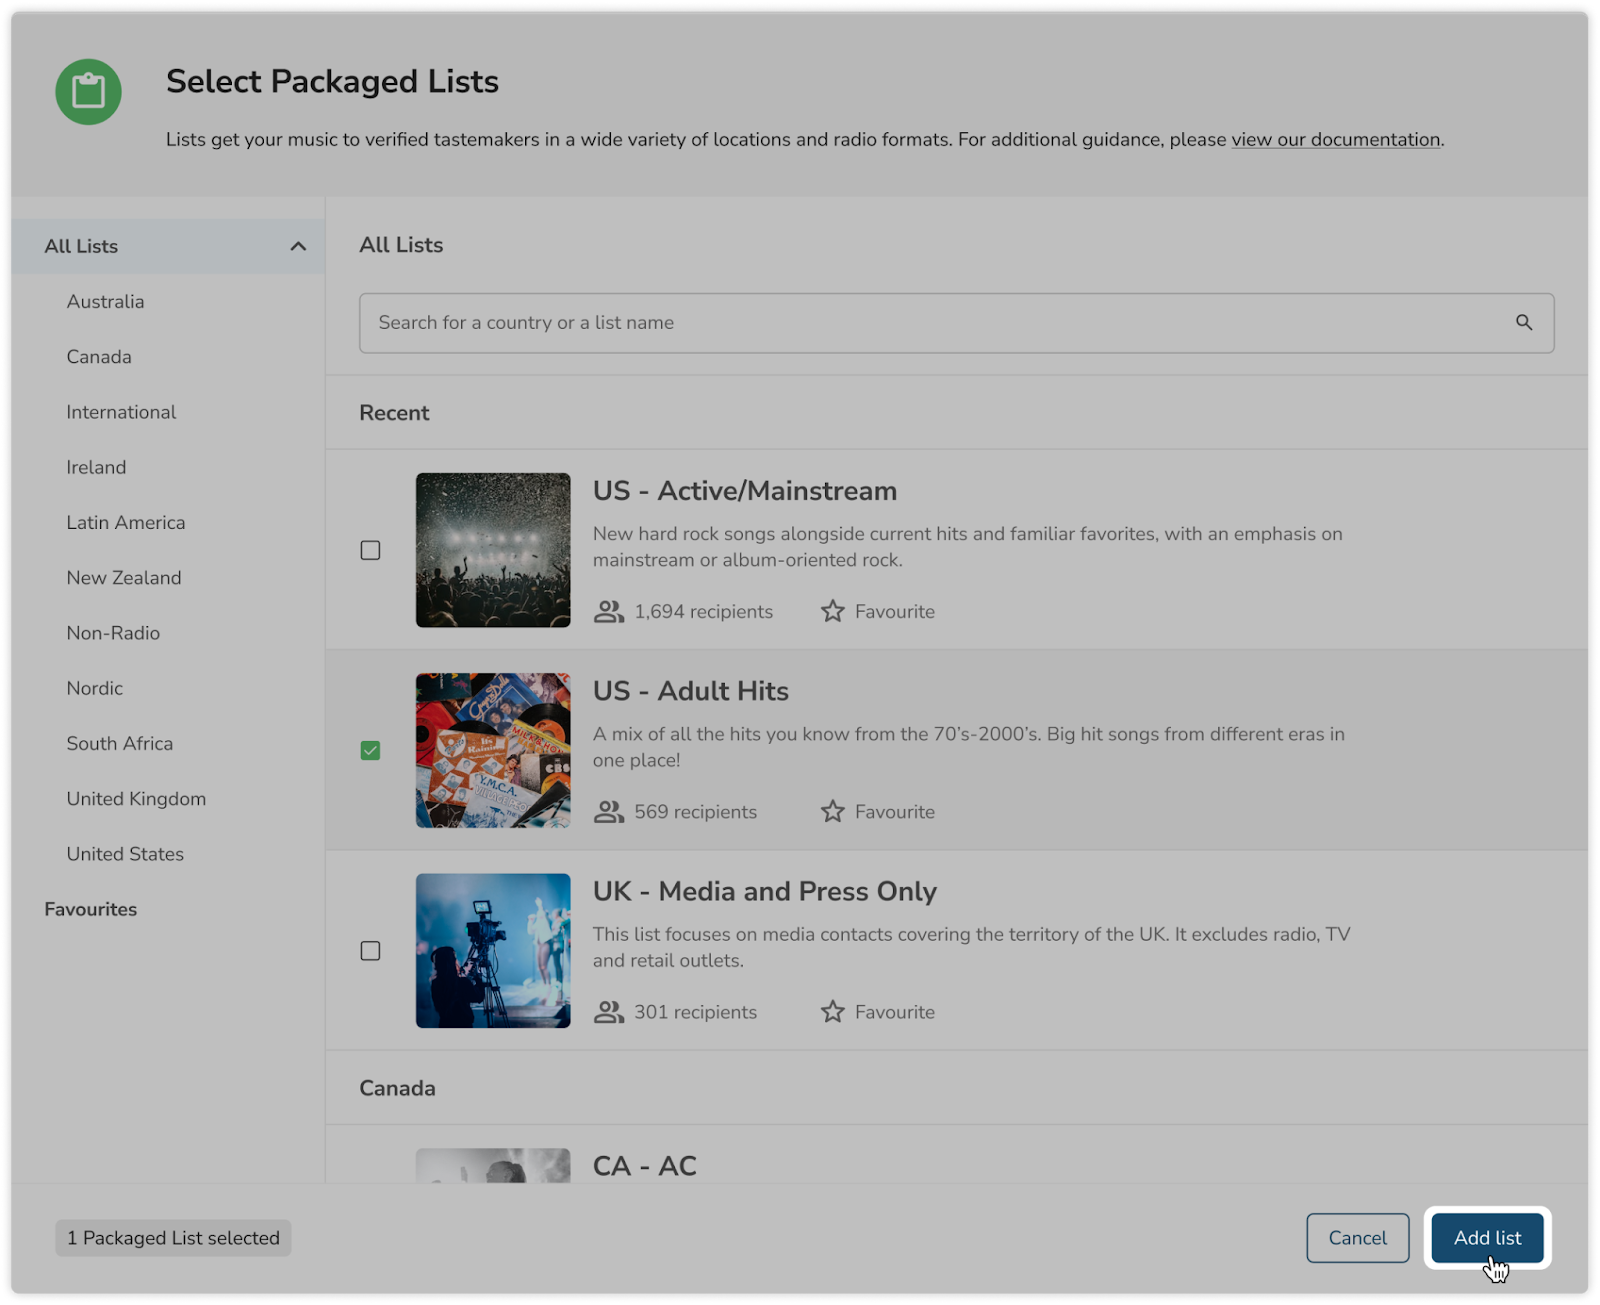Select United Kingdom in sidebar
1600x1305 pixels.
coord(136,798)
